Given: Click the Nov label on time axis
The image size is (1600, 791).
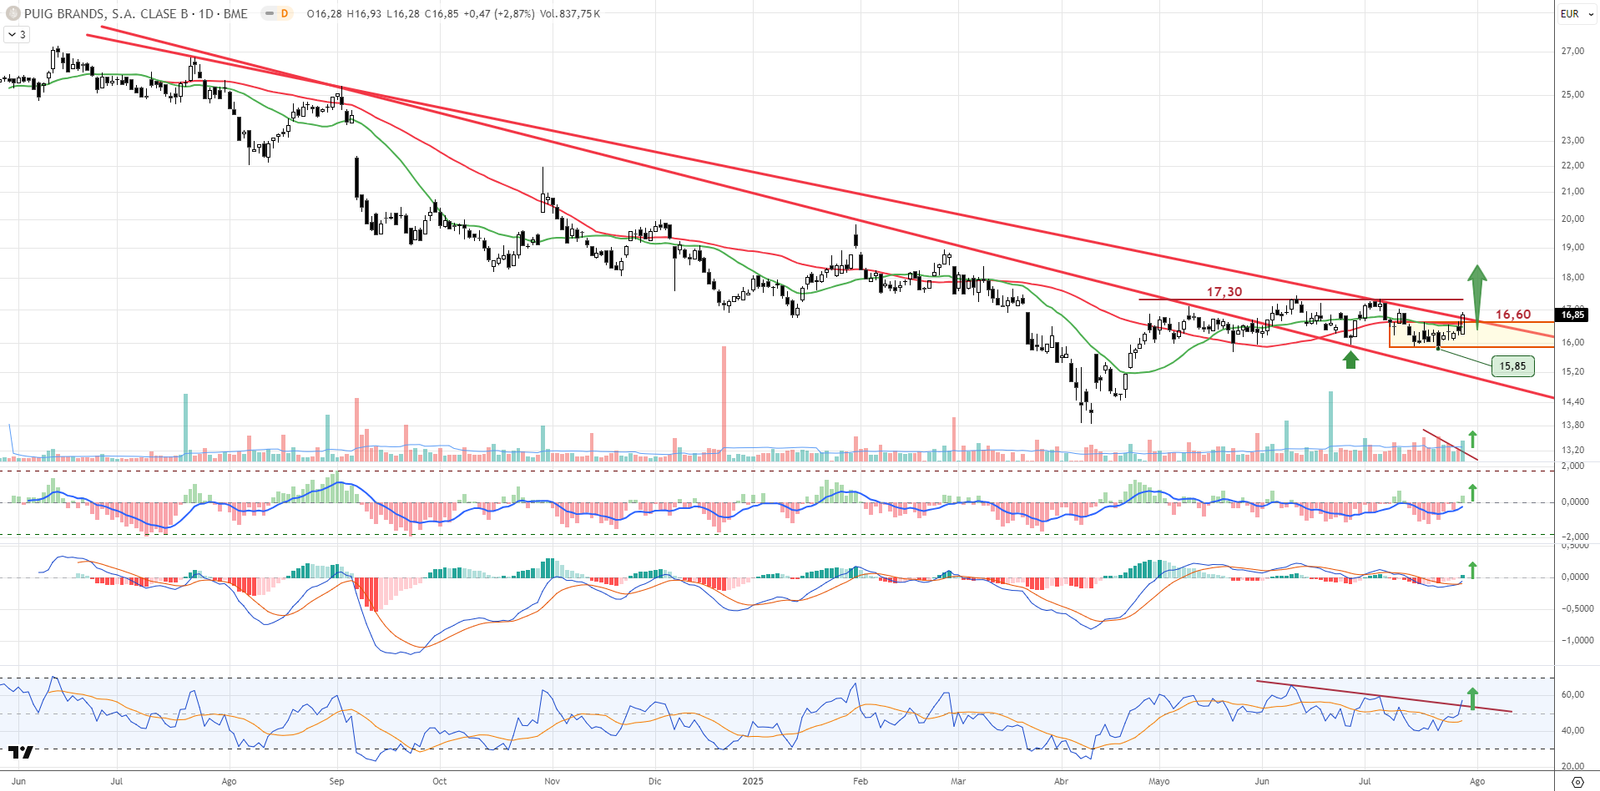Looking at the screenshot, I should (551, 781).
